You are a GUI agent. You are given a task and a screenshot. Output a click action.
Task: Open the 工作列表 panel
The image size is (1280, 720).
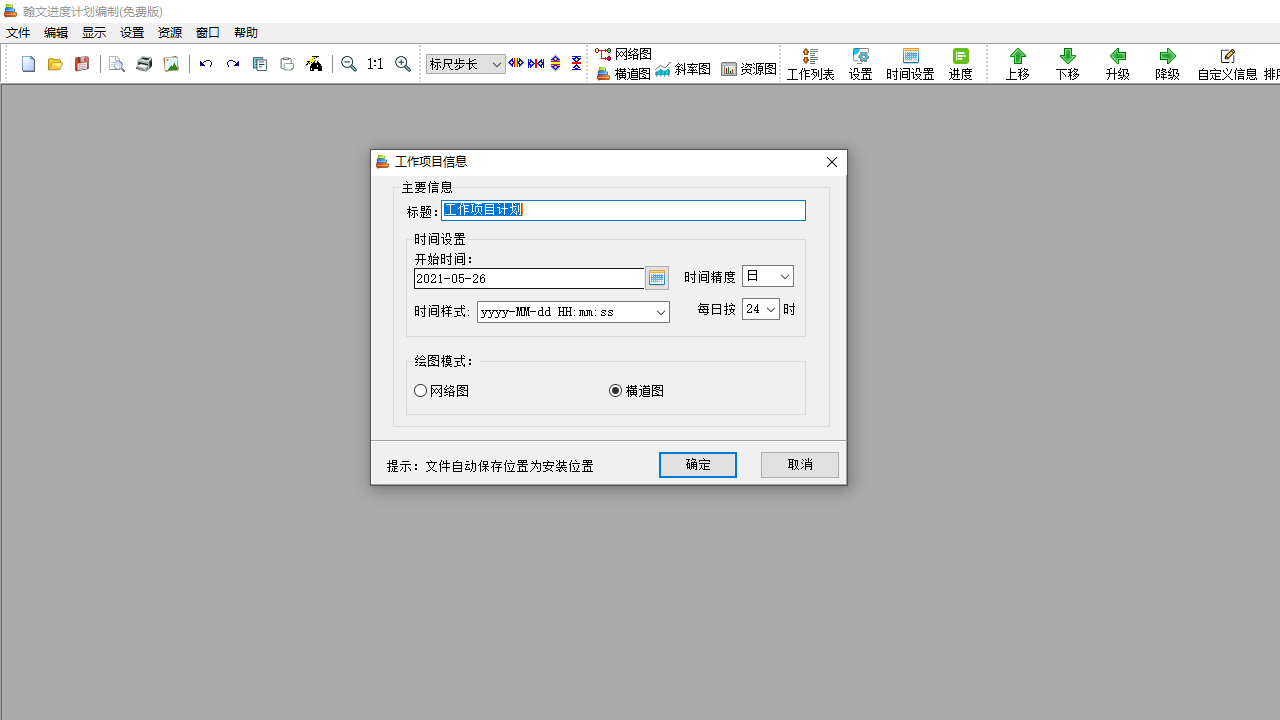pos(810,63)
